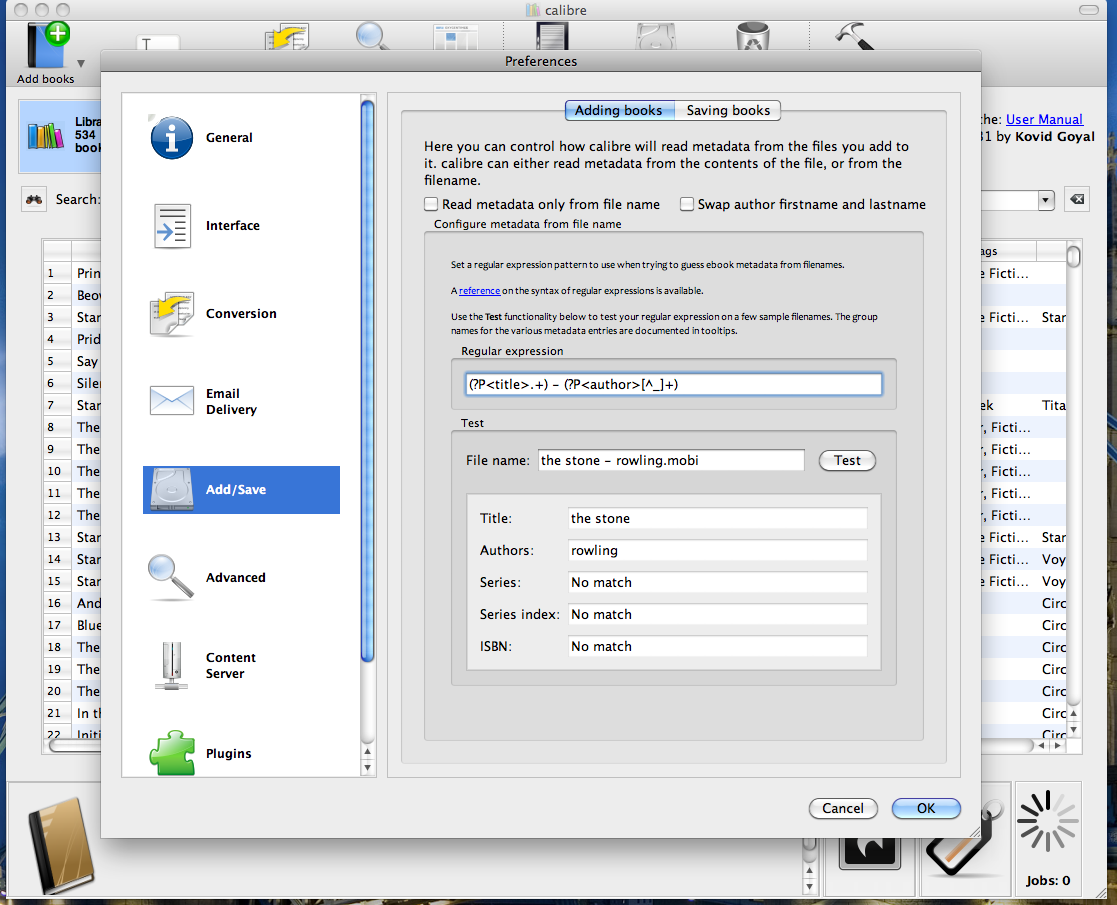Enable Swap author firstname and lastname
This screenshot has width=1117, height=905.
687,205
